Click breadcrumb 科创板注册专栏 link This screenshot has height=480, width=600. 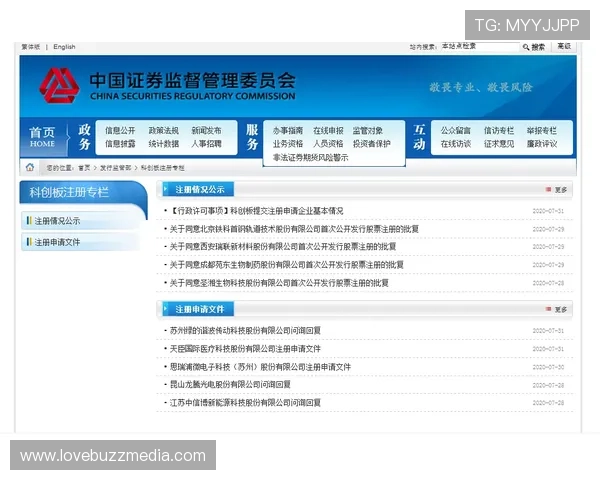coord(163,168)
